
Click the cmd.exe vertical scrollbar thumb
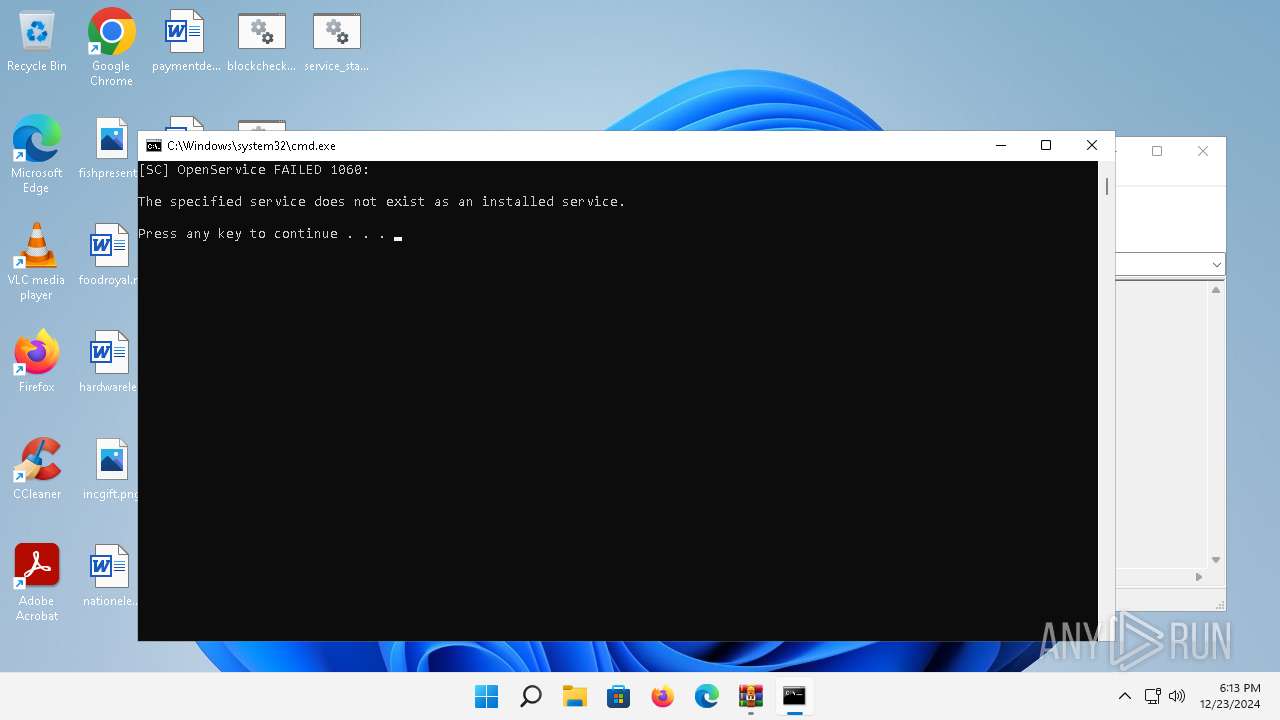(x=1107, y=186)
